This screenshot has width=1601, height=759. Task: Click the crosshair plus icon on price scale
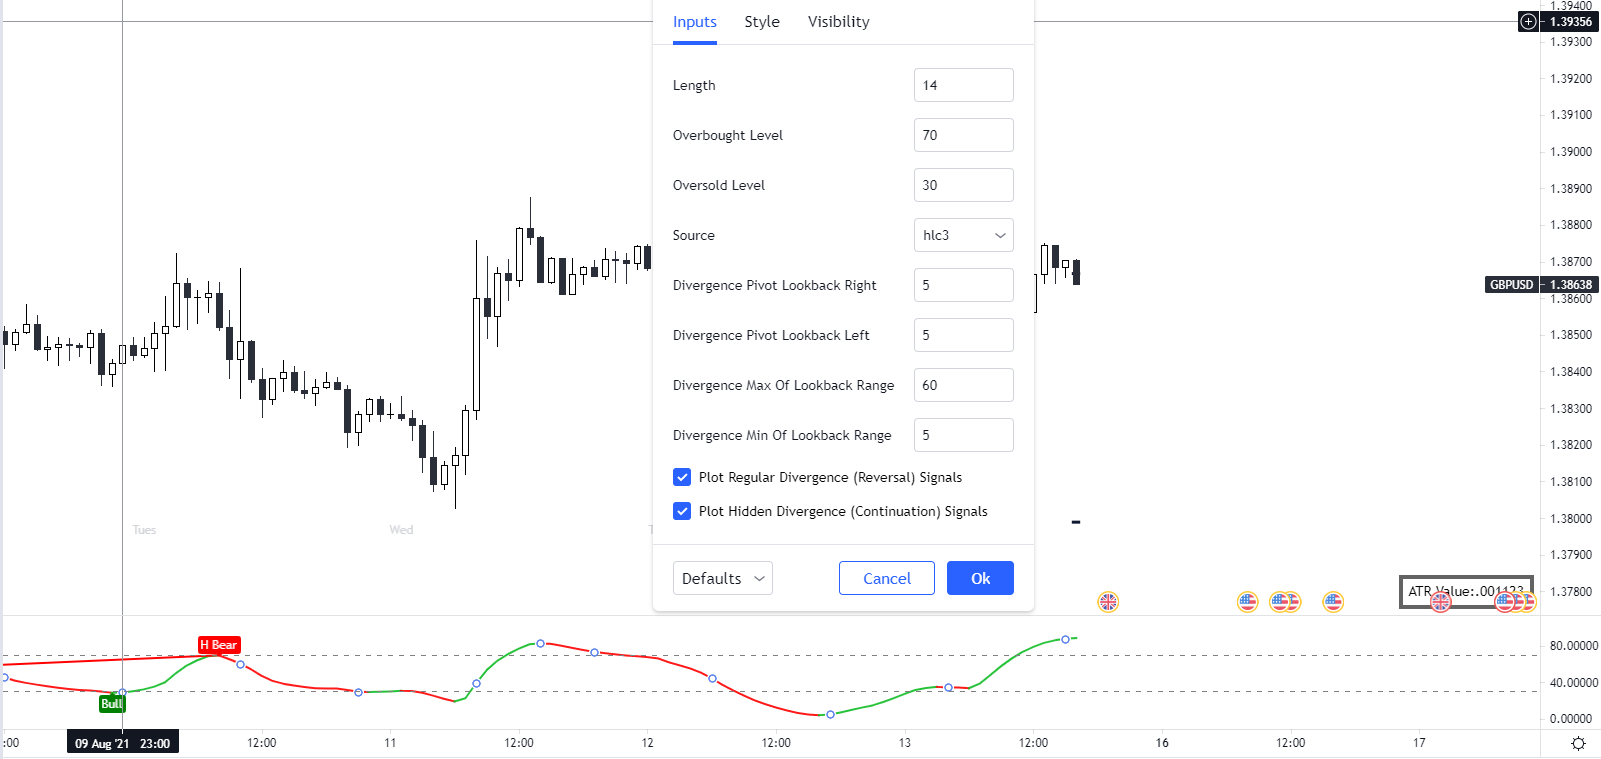point(1528,21)
